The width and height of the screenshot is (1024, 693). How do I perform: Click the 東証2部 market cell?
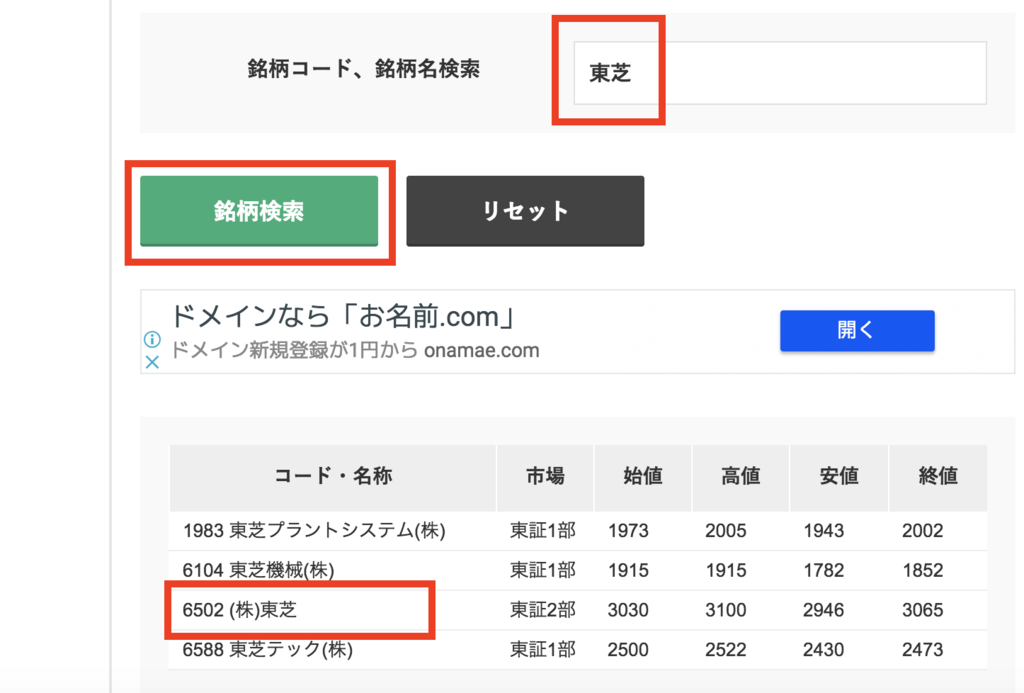click(x=543, y=610)
